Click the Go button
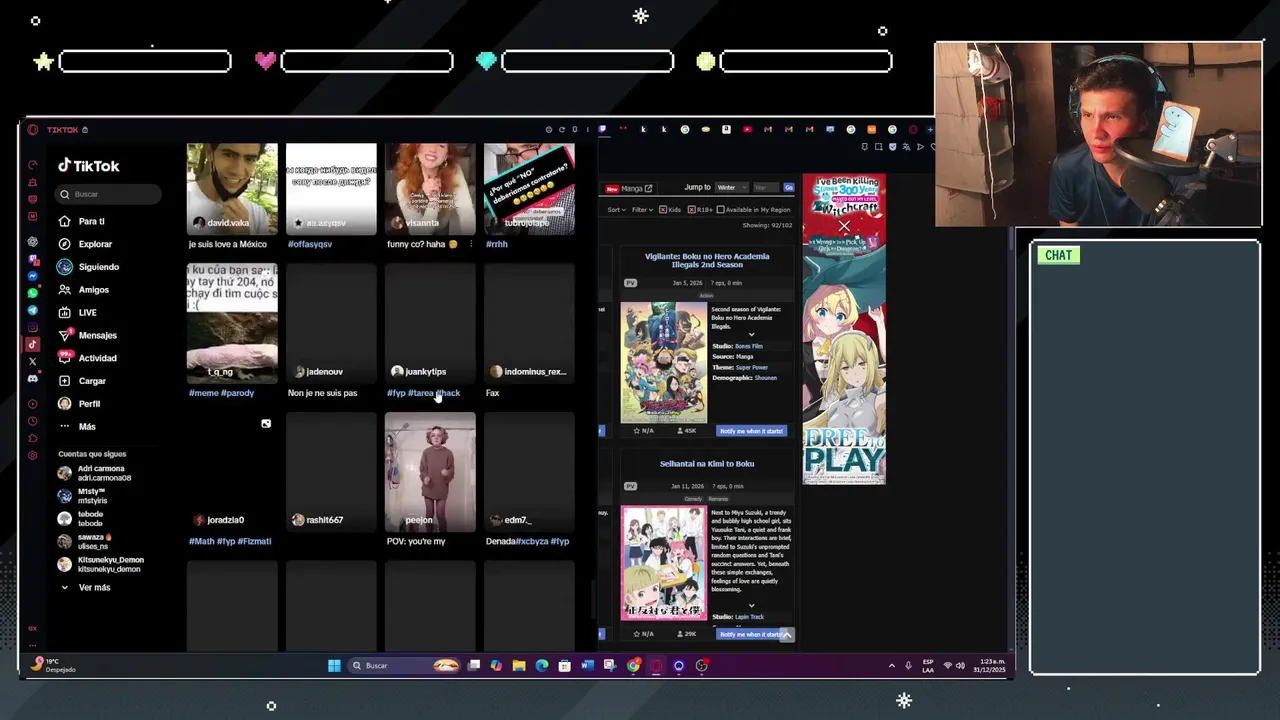This screenshot has width=1280, height=720. point(789,187)
